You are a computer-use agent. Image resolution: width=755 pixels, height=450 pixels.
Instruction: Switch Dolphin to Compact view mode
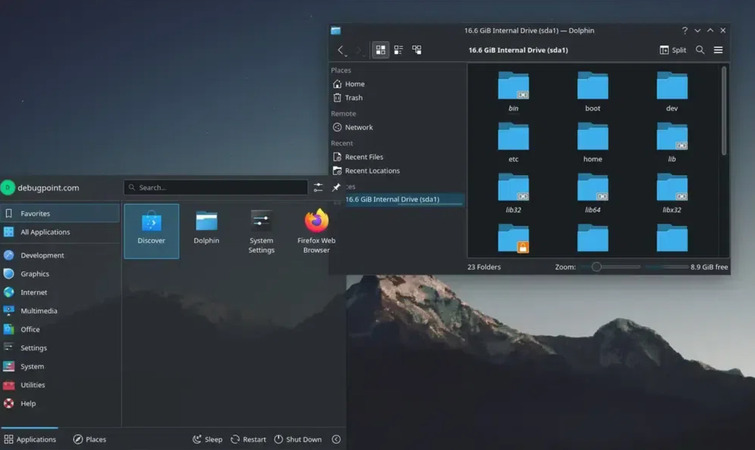coord(398,50)
